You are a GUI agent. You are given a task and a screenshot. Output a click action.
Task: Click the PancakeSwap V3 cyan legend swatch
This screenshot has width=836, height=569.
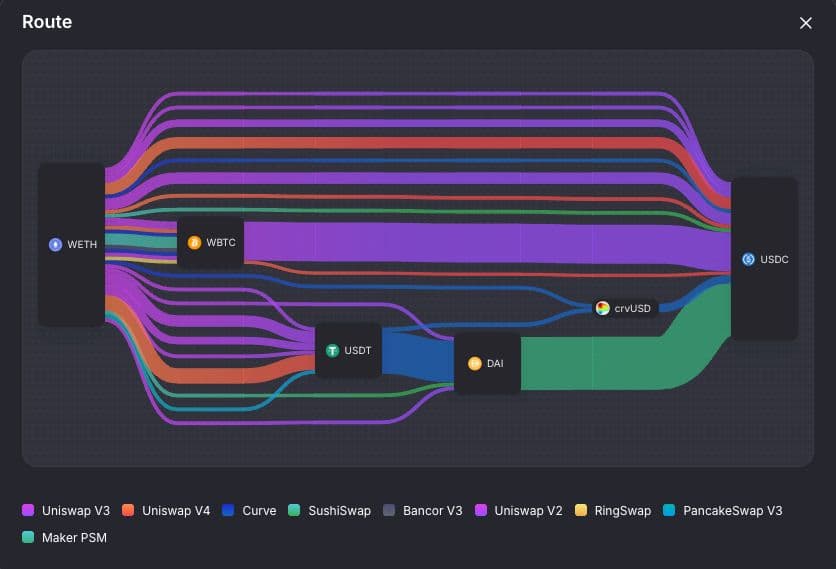(669, 510)
